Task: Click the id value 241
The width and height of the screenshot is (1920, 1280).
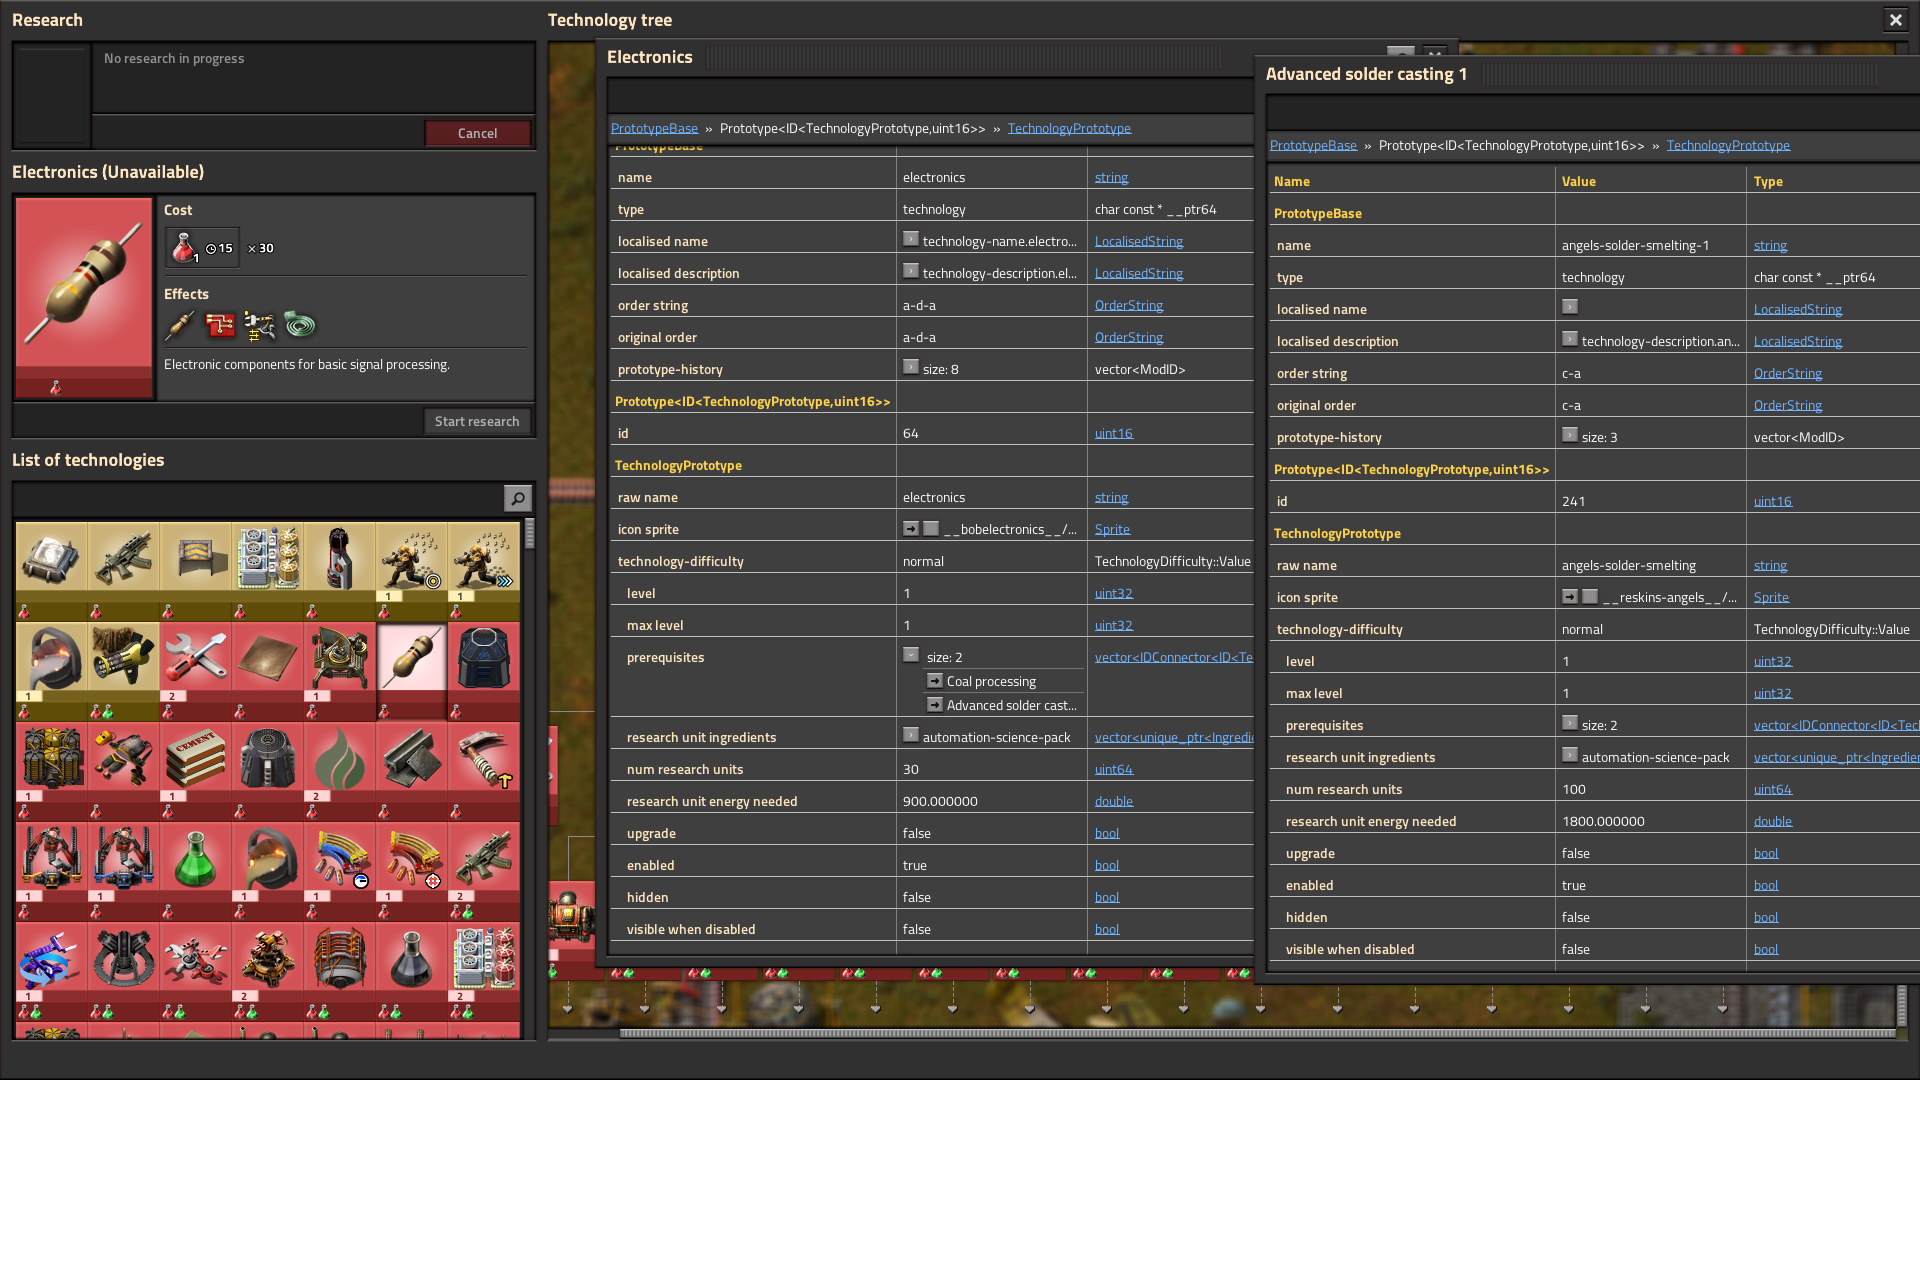Action: (x=1573, y=501)
